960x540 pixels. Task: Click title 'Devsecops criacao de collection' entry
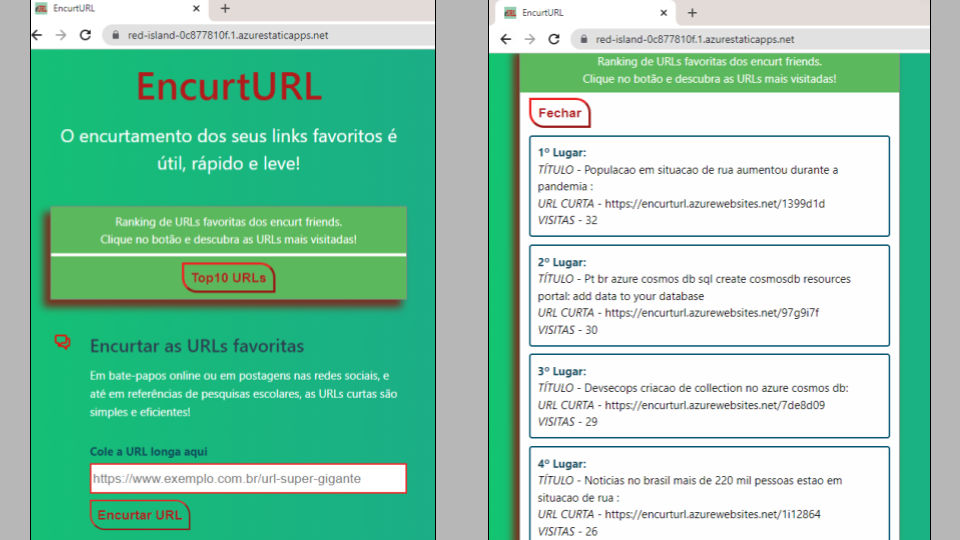point(693,388)
